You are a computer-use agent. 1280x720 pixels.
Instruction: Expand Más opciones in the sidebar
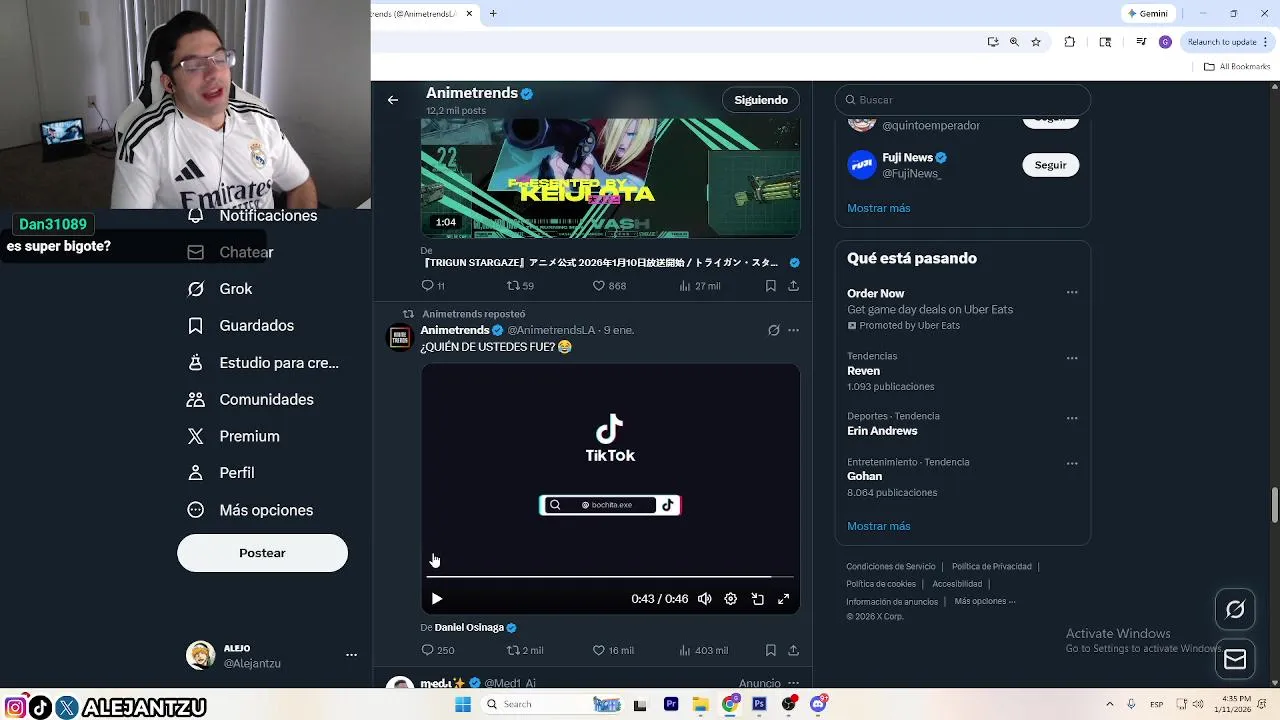point(251,510)
